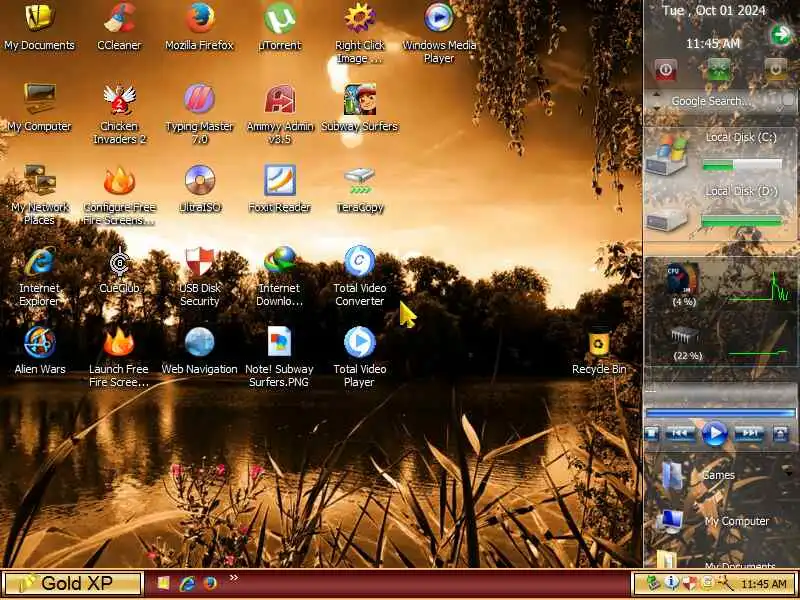
Task: Click the green sidebar button
Action: click(719, 69)
